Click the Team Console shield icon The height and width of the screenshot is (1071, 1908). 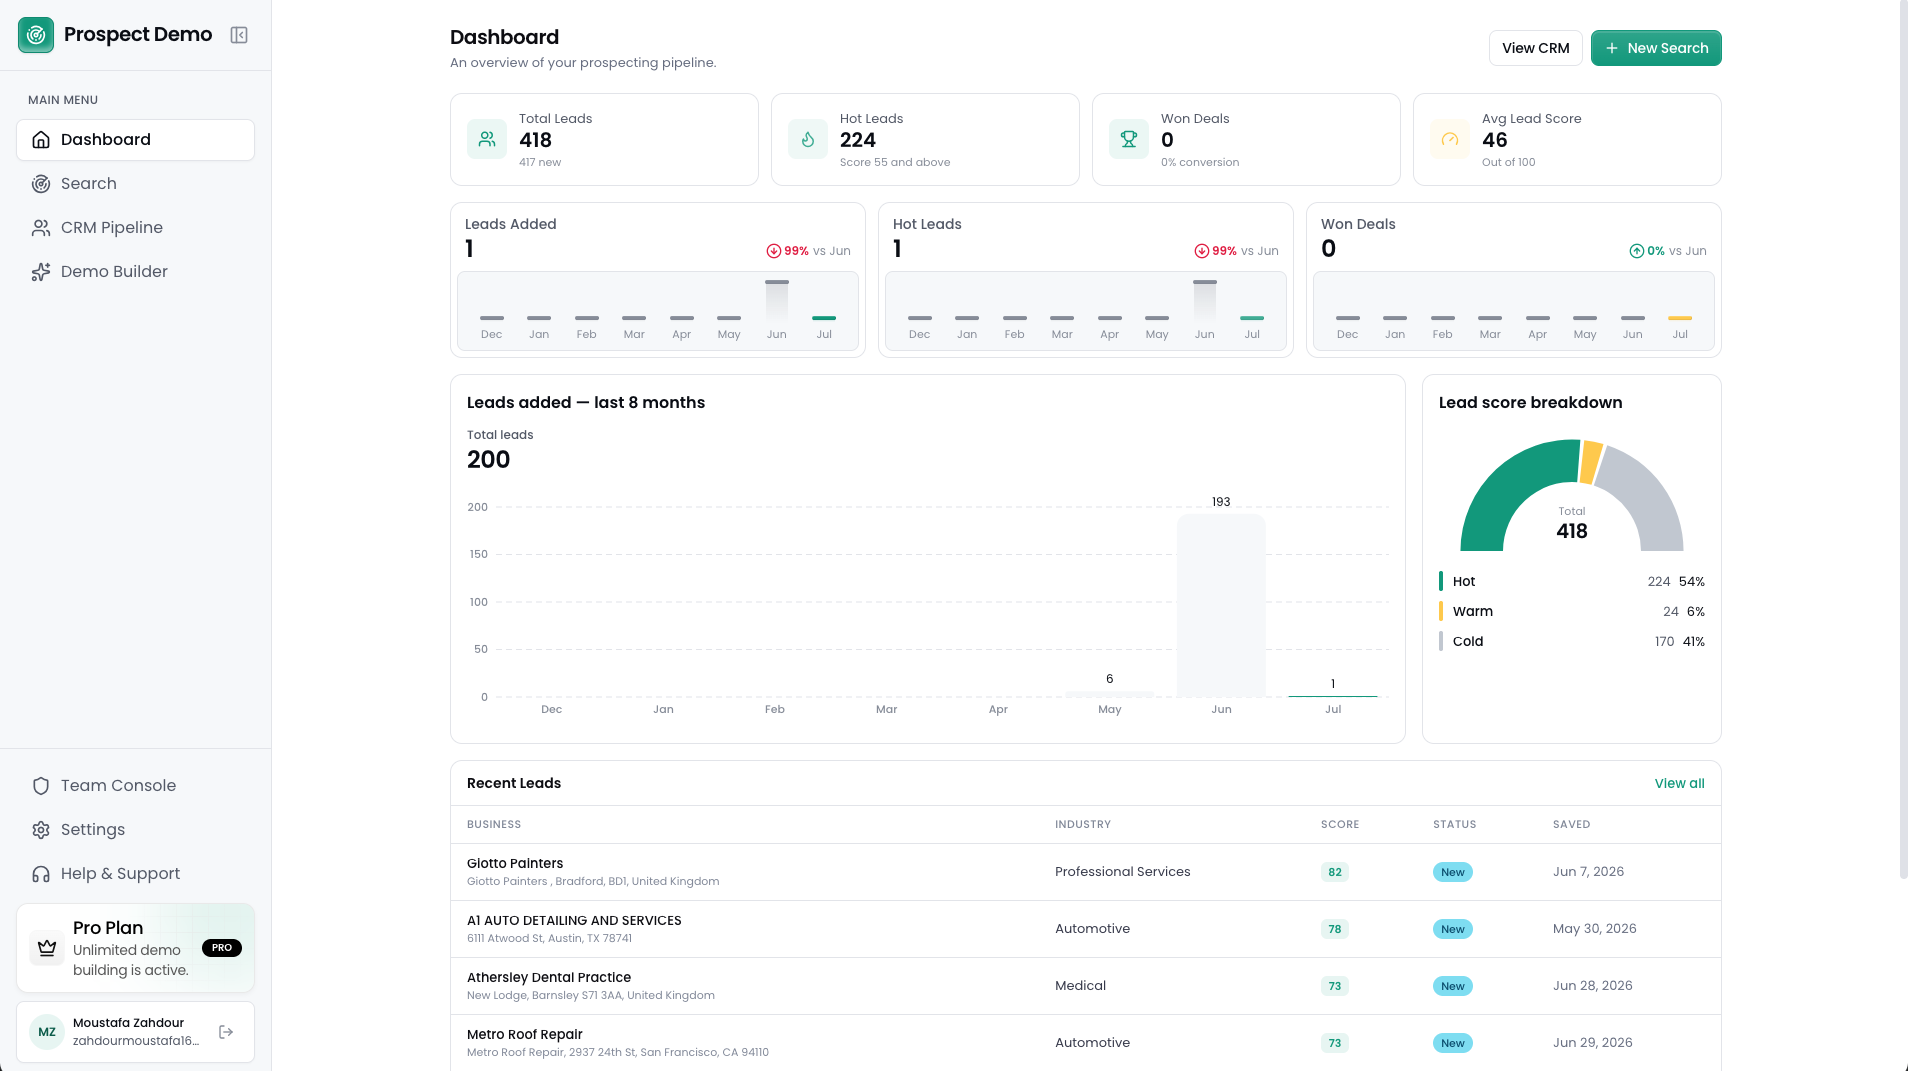point(41,786)
